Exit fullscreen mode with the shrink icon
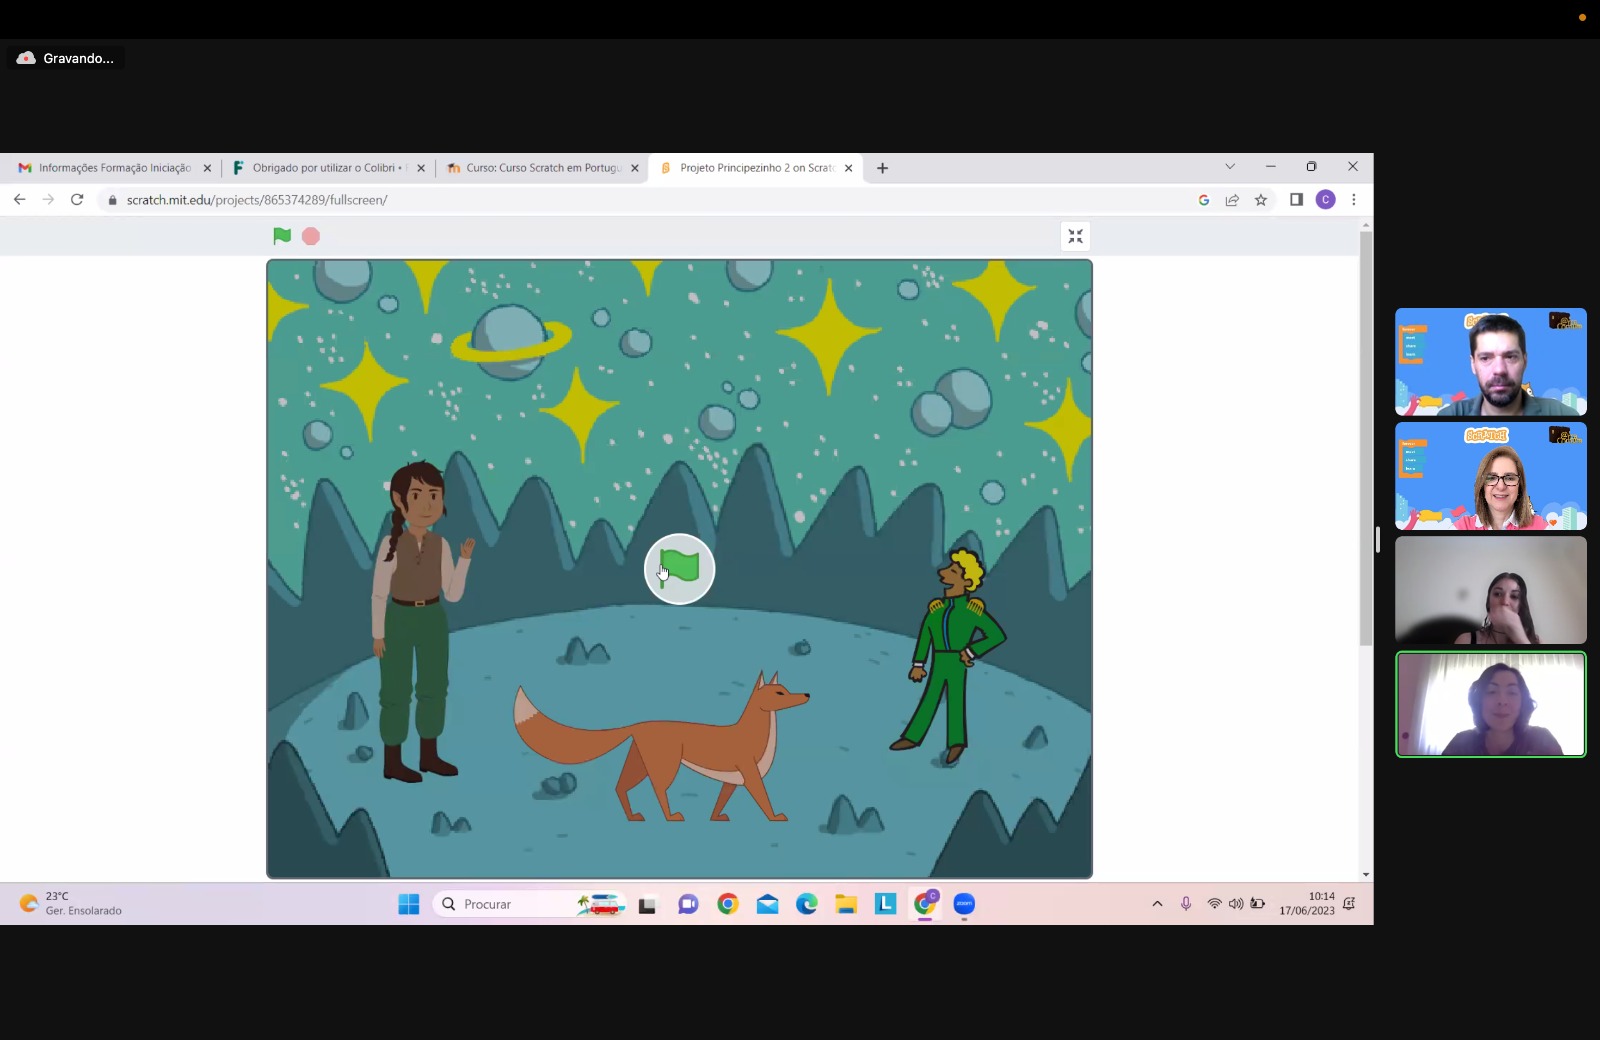This screenshot has height=1040, width=1600. pos(1075,236)
